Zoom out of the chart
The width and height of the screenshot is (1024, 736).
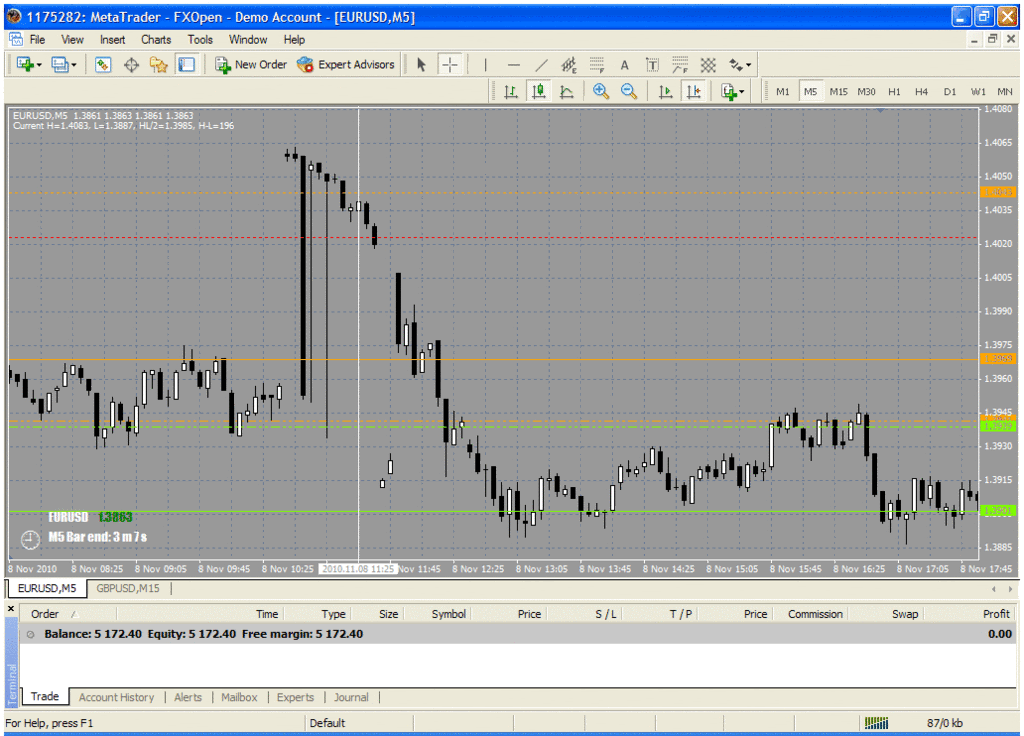[629, 92]
